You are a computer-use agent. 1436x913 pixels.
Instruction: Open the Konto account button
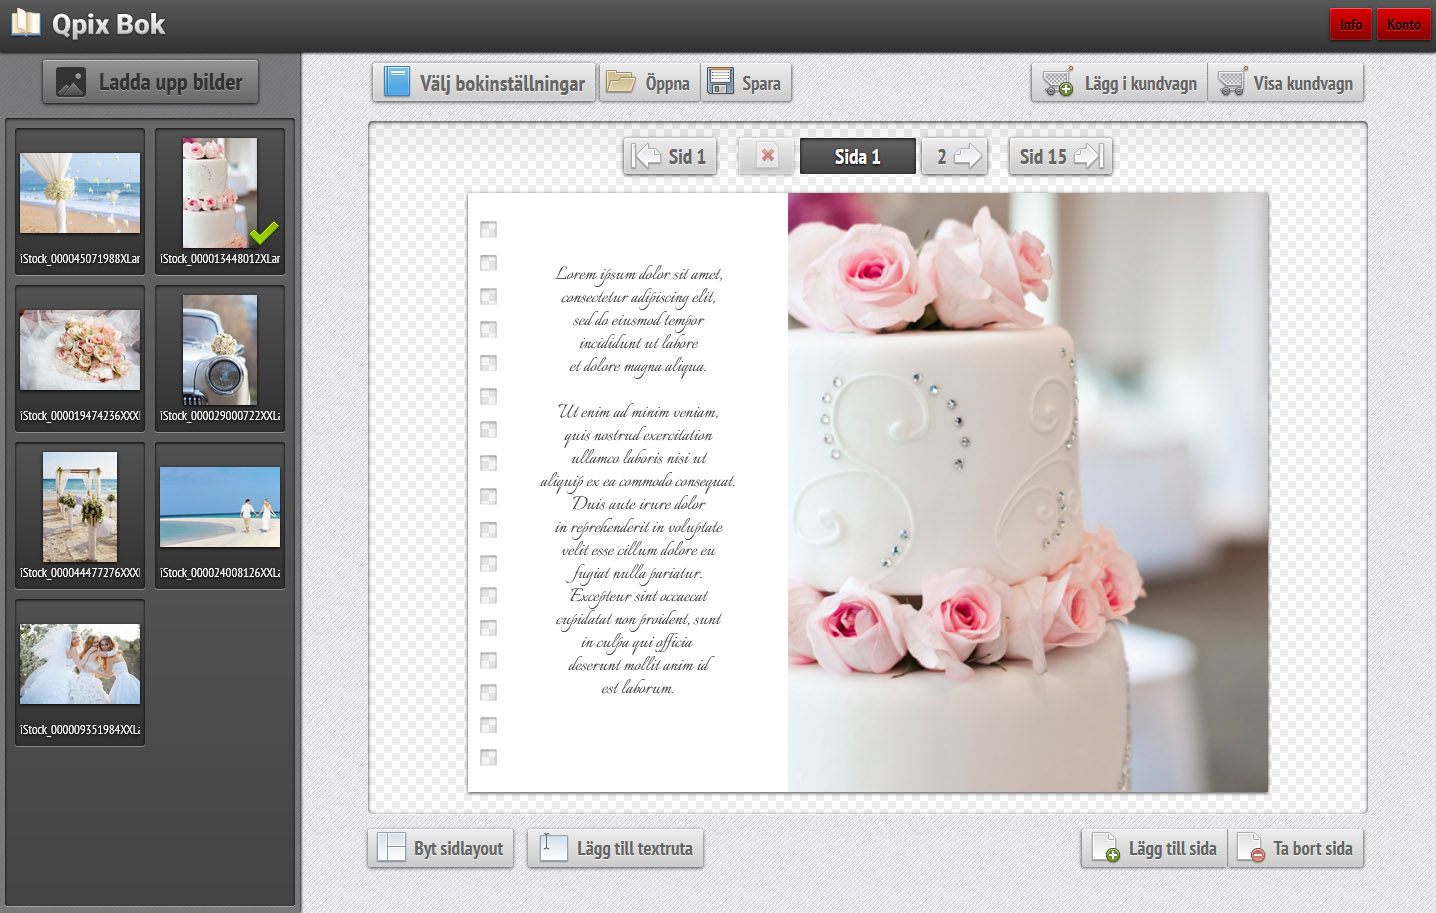click(x=1404, y=24)
